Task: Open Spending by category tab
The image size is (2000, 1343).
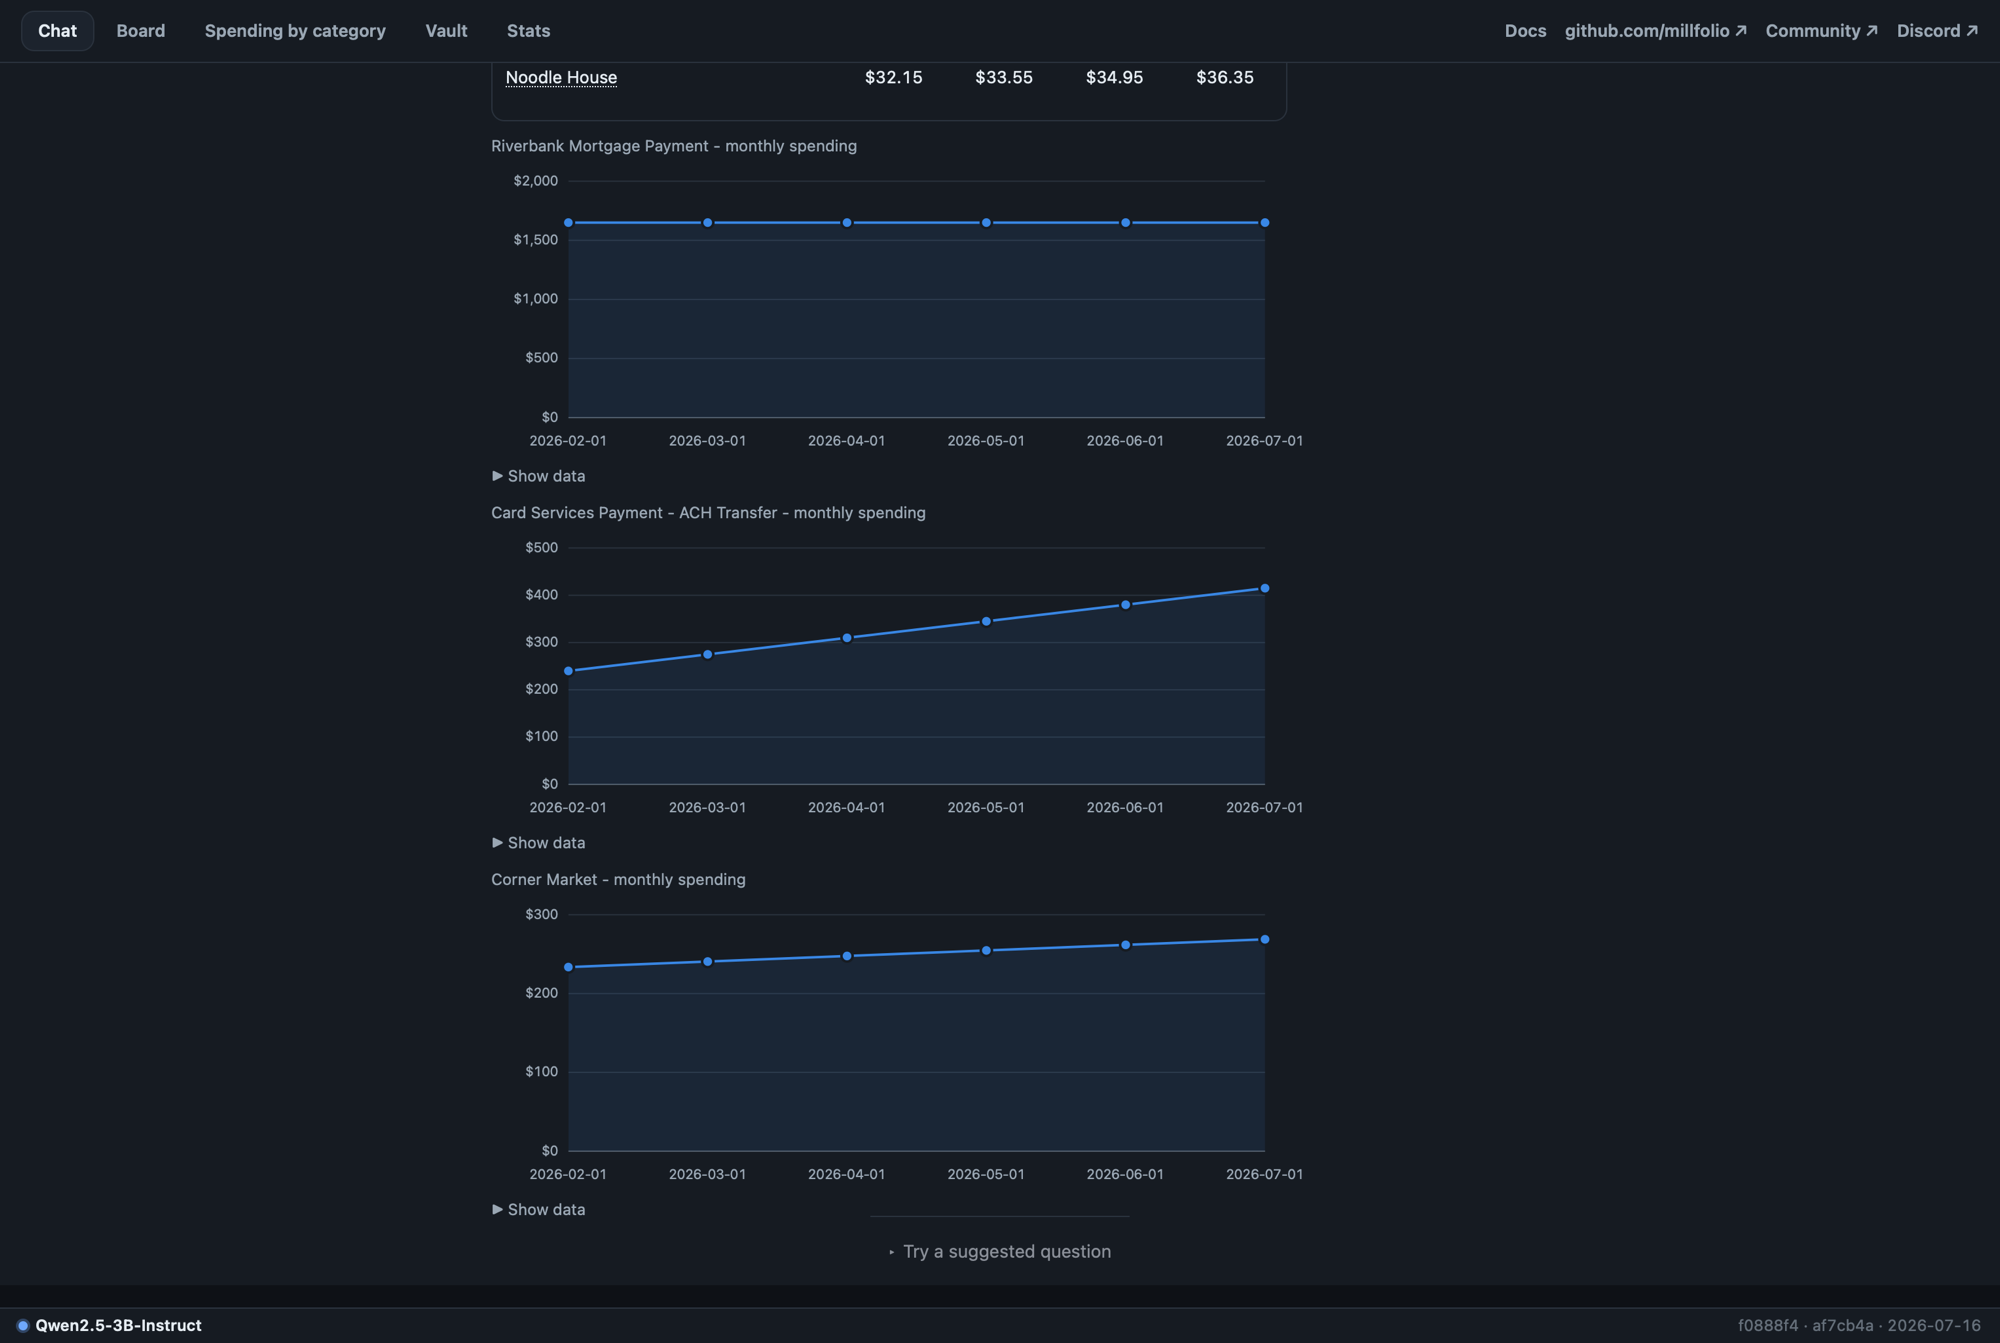Action: tap(295, 31)
